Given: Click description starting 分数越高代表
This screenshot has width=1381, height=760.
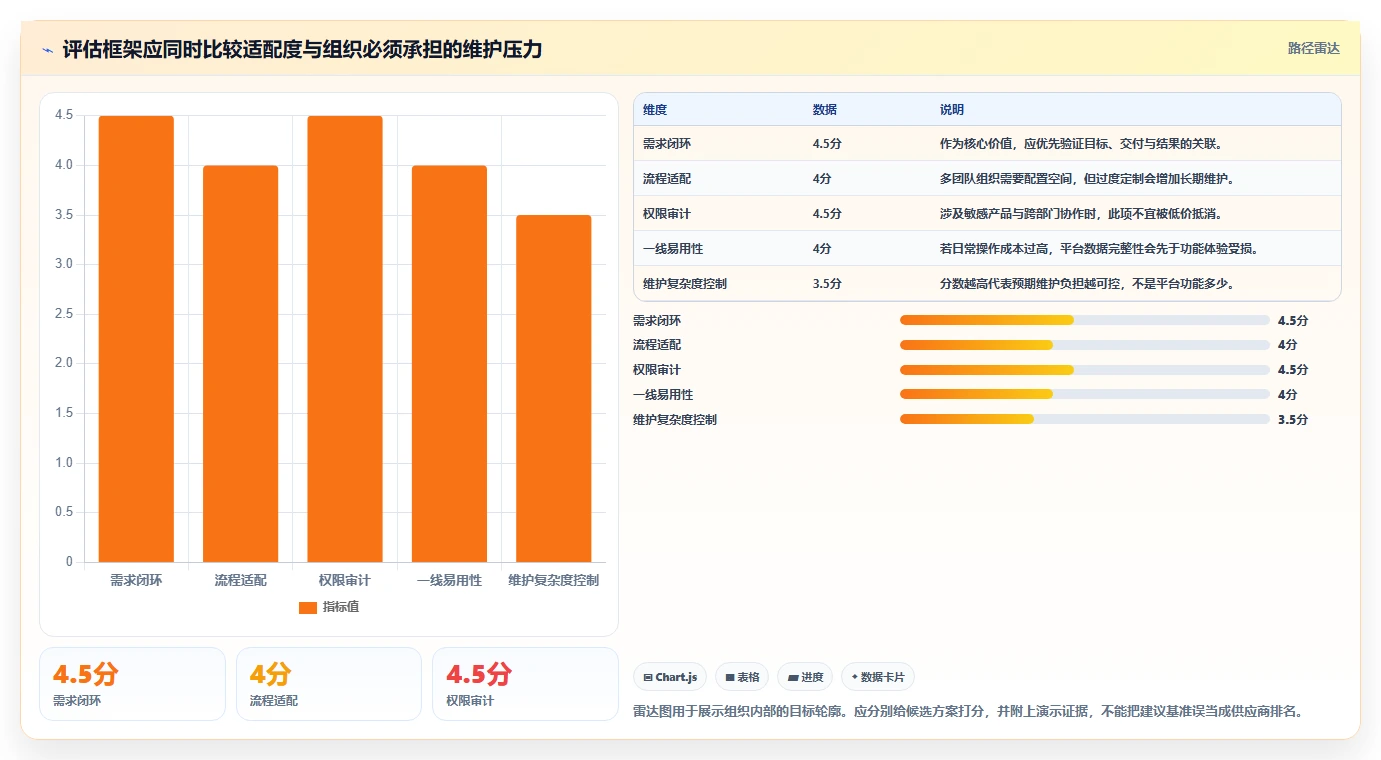Looking at the screenshot, I should pyautogui.click(x=1088, y=284).
